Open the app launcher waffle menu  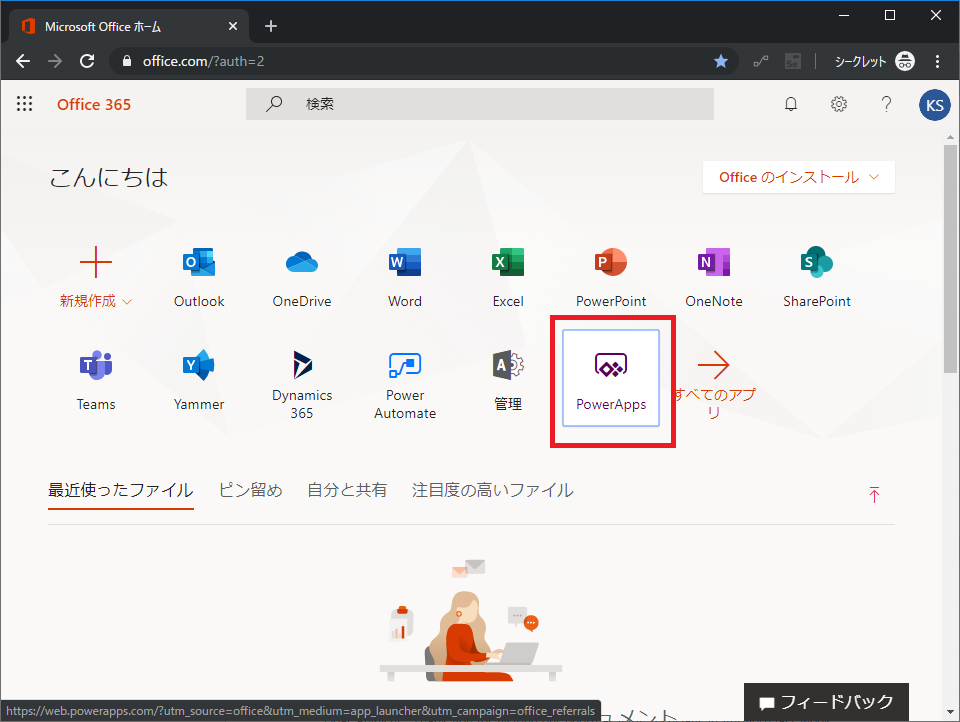click(24, 103)
